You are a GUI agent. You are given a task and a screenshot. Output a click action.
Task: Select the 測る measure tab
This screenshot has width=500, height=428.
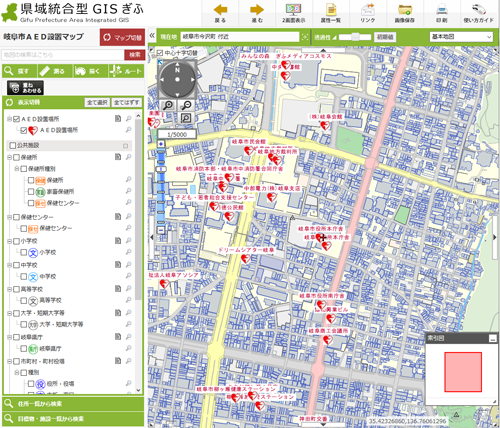pyautogui.click(x=55, y=71)
